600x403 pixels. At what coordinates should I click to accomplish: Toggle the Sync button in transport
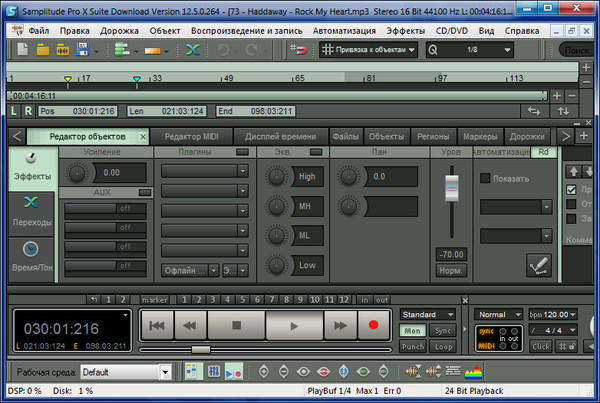tap(444, 330)
